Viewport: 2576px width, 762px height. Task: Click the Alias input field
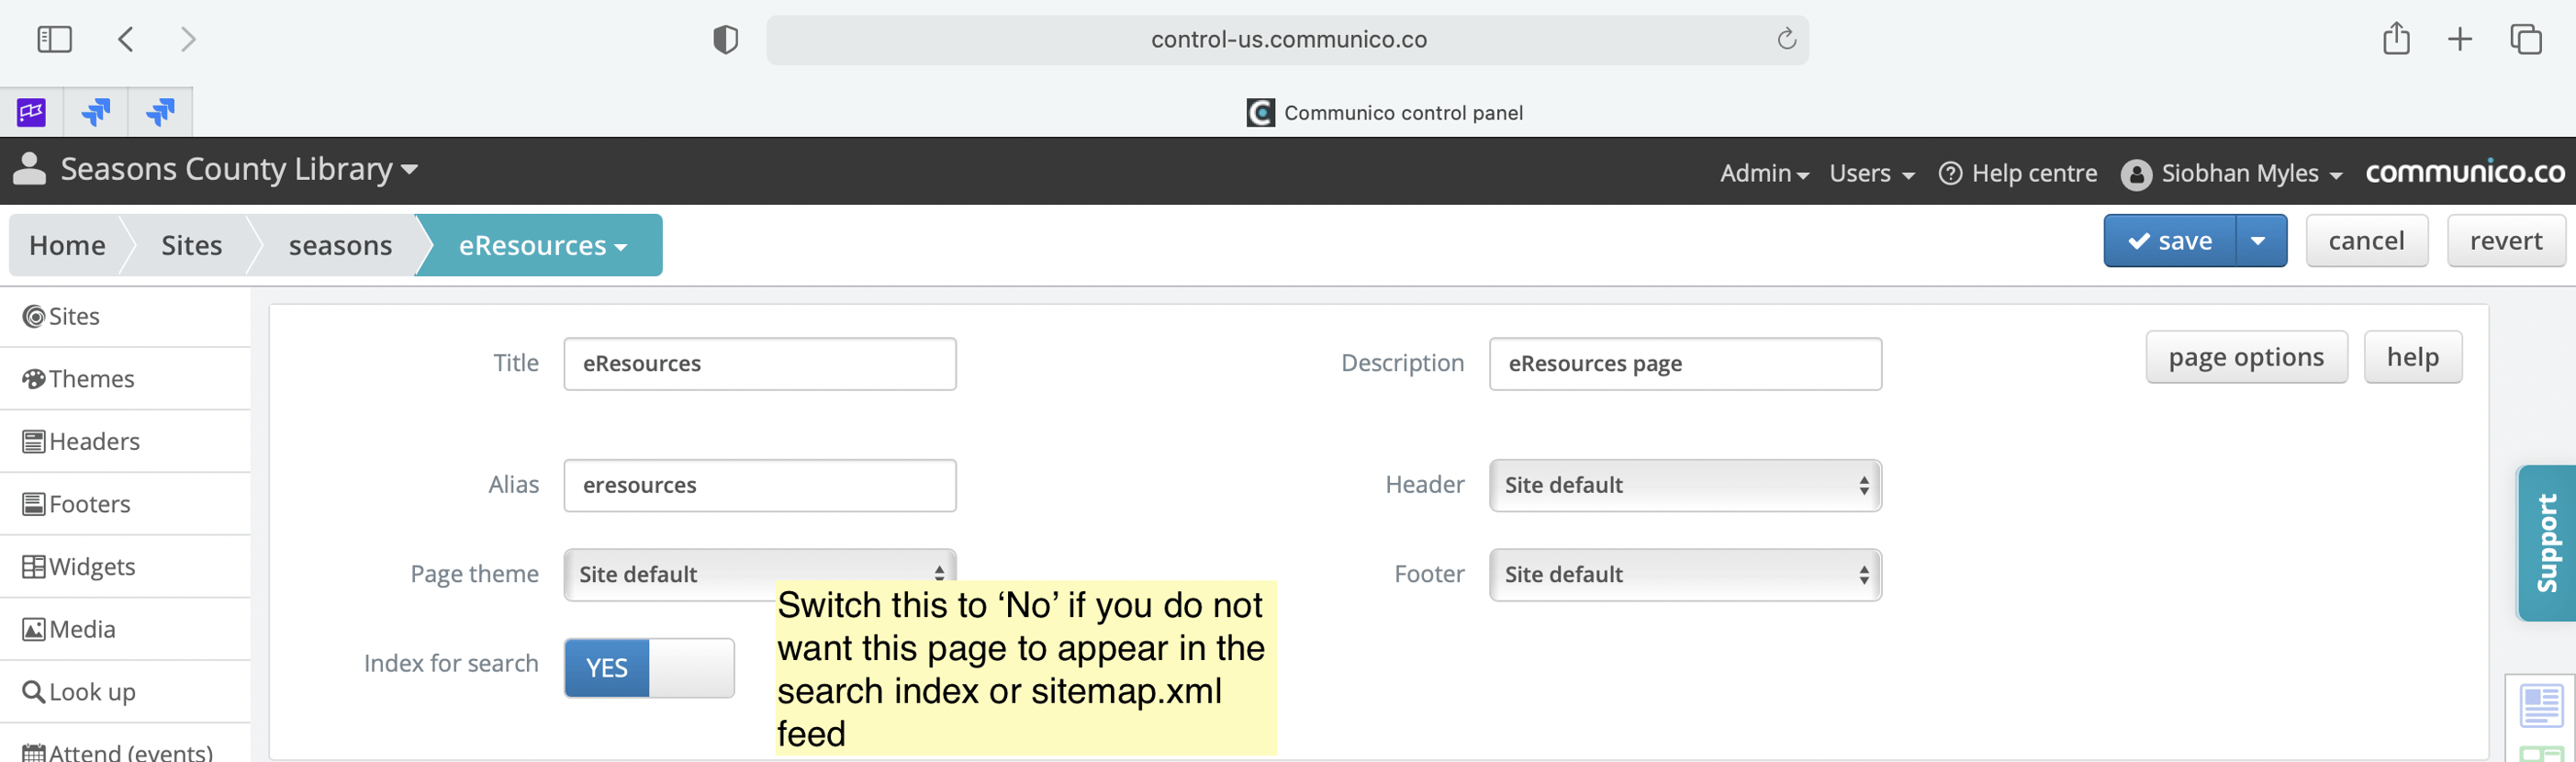click(x=760, y=486)
